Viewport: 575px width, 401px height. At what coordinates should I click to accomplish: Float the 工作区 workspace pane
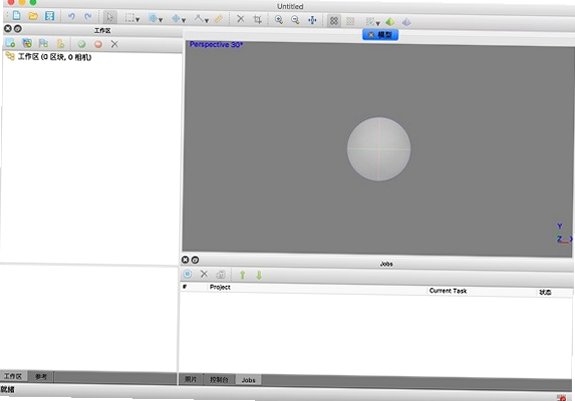(17, 29)
